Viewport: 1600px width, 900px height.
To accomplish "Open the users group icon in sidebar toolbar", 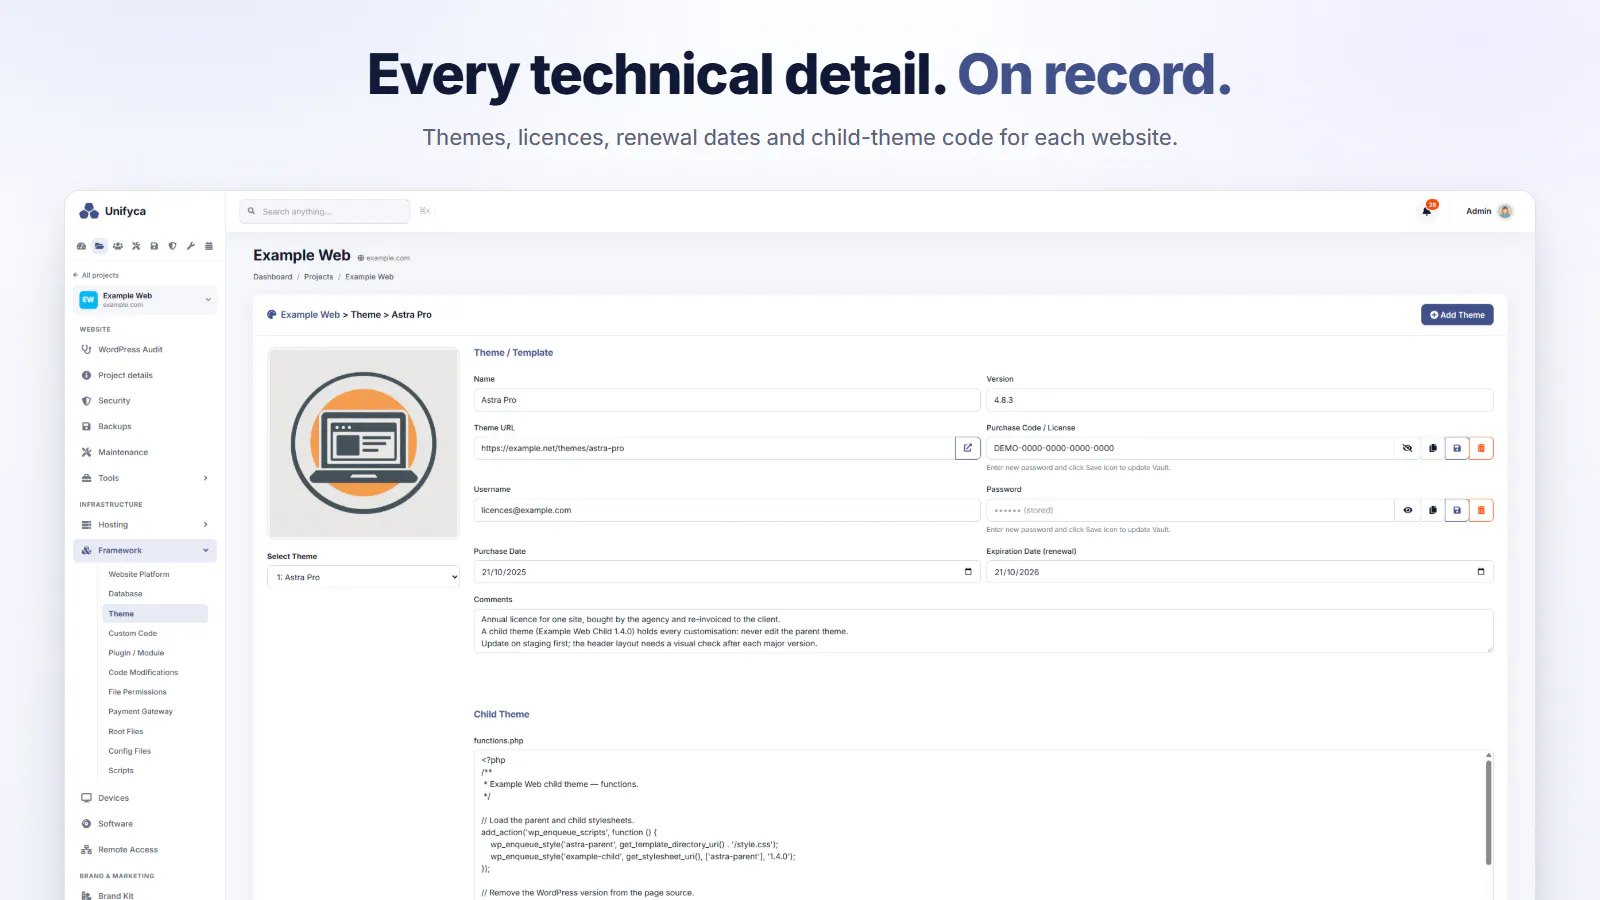I will [x=118, y=246].
